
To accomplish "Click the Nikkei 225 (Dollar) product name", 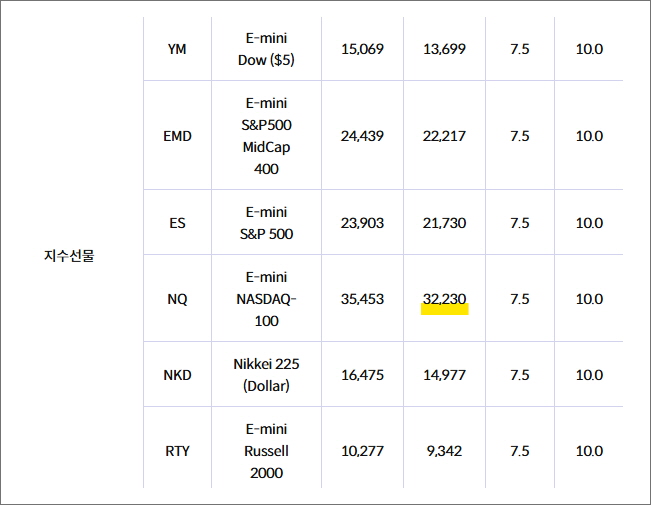I will click(266, 375).
